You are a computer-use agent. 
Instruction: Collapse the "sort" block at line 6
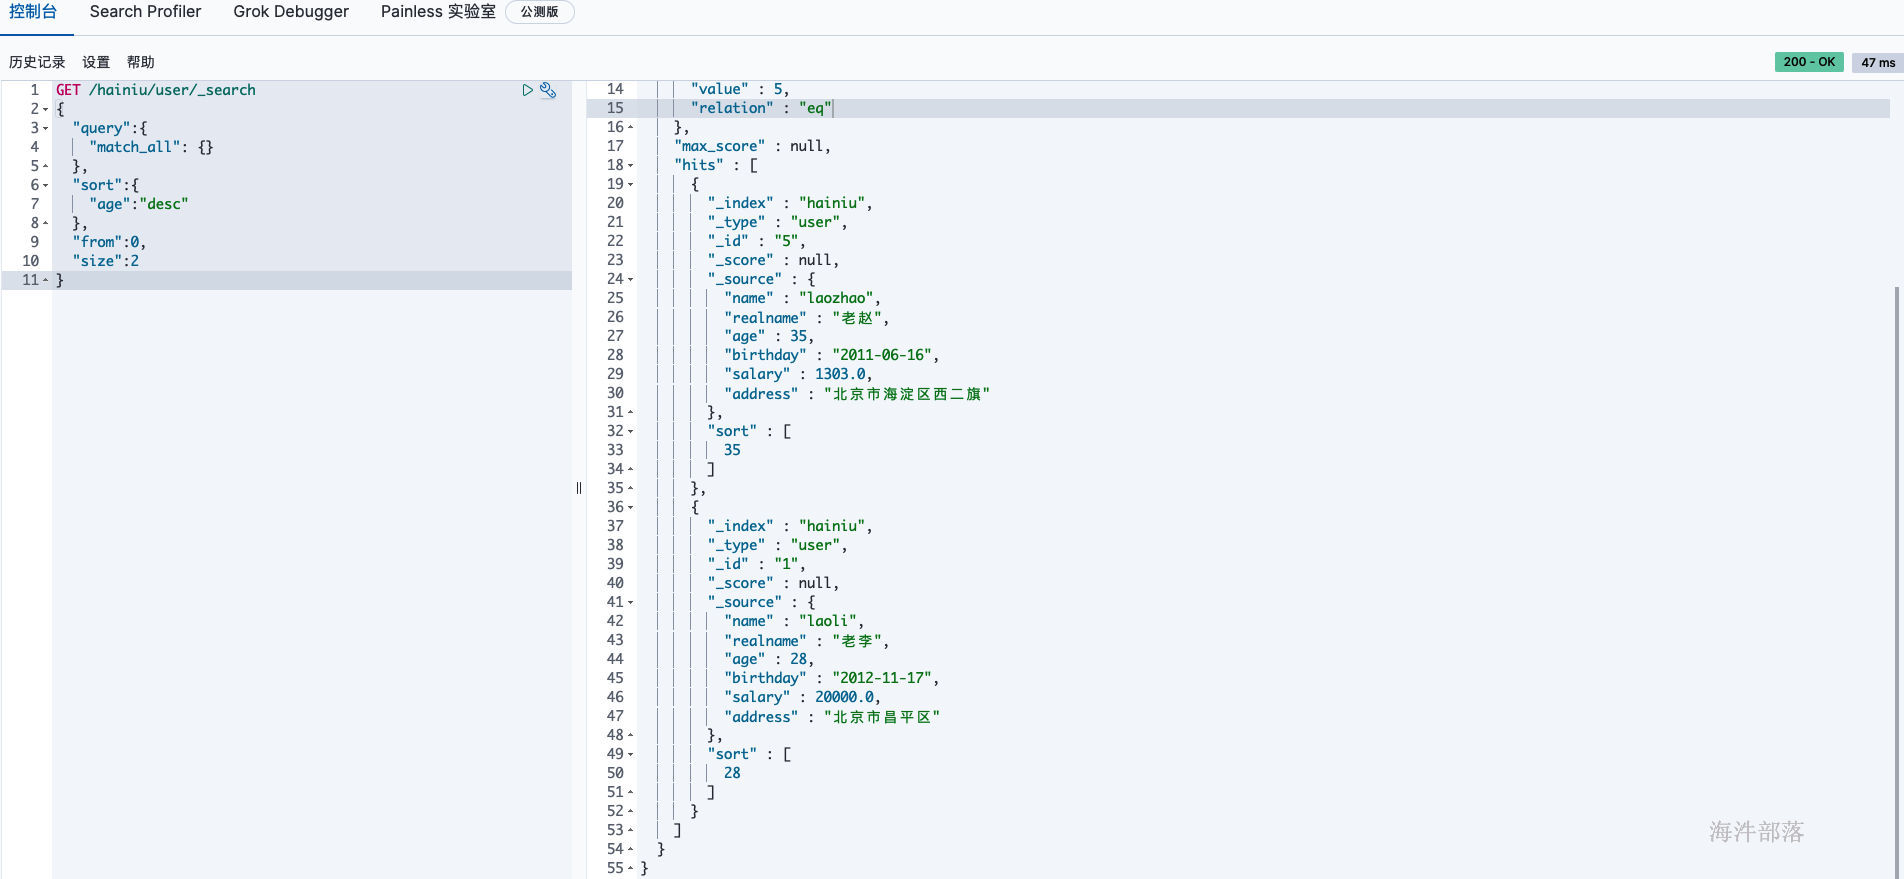point(46,186)
